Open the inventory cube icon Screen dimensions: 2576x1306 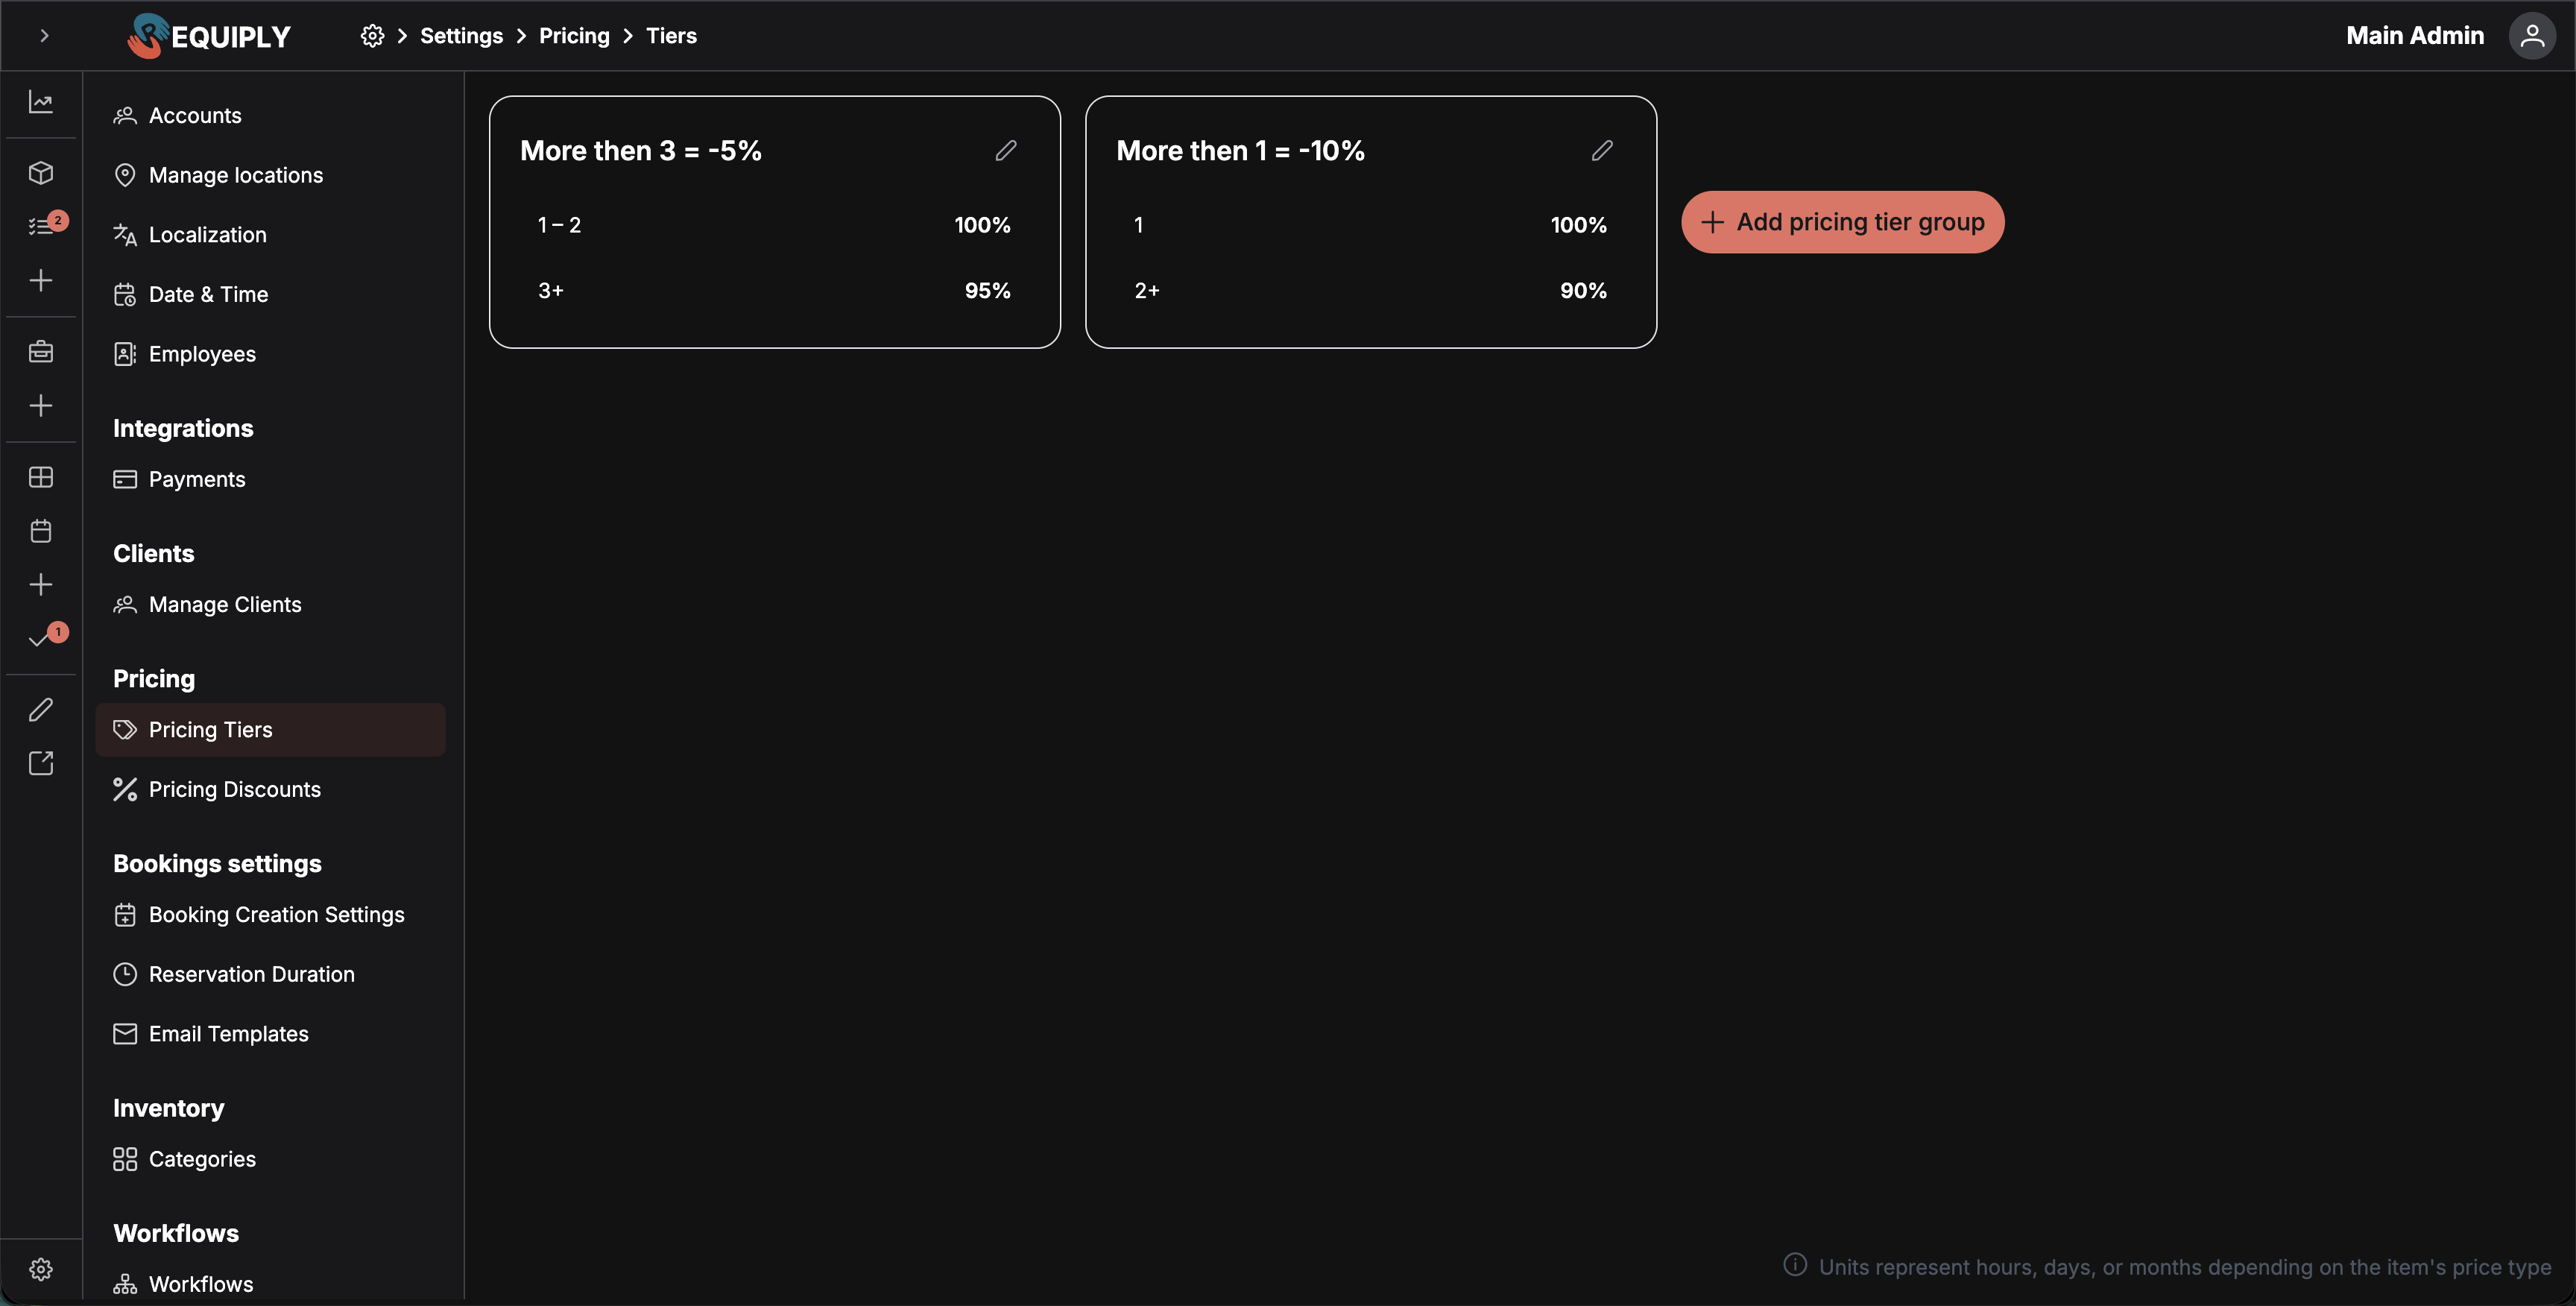[41, 173]
